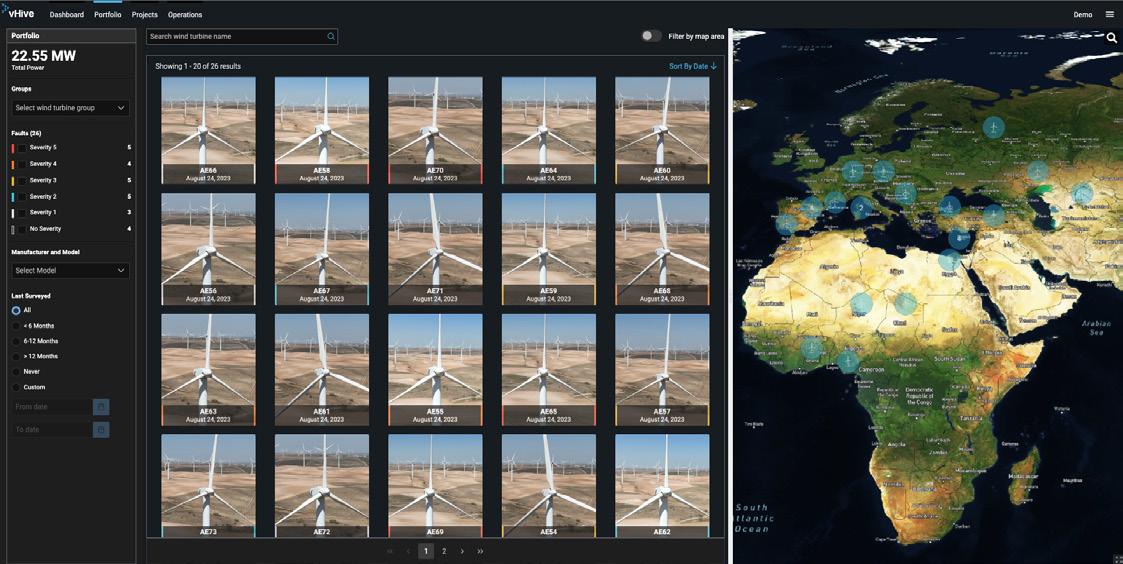Viewport: 1123px width, 564px height.
Task: Go to next page arrow in pagination
Action: pyautogui.click(x=462, y=551)
